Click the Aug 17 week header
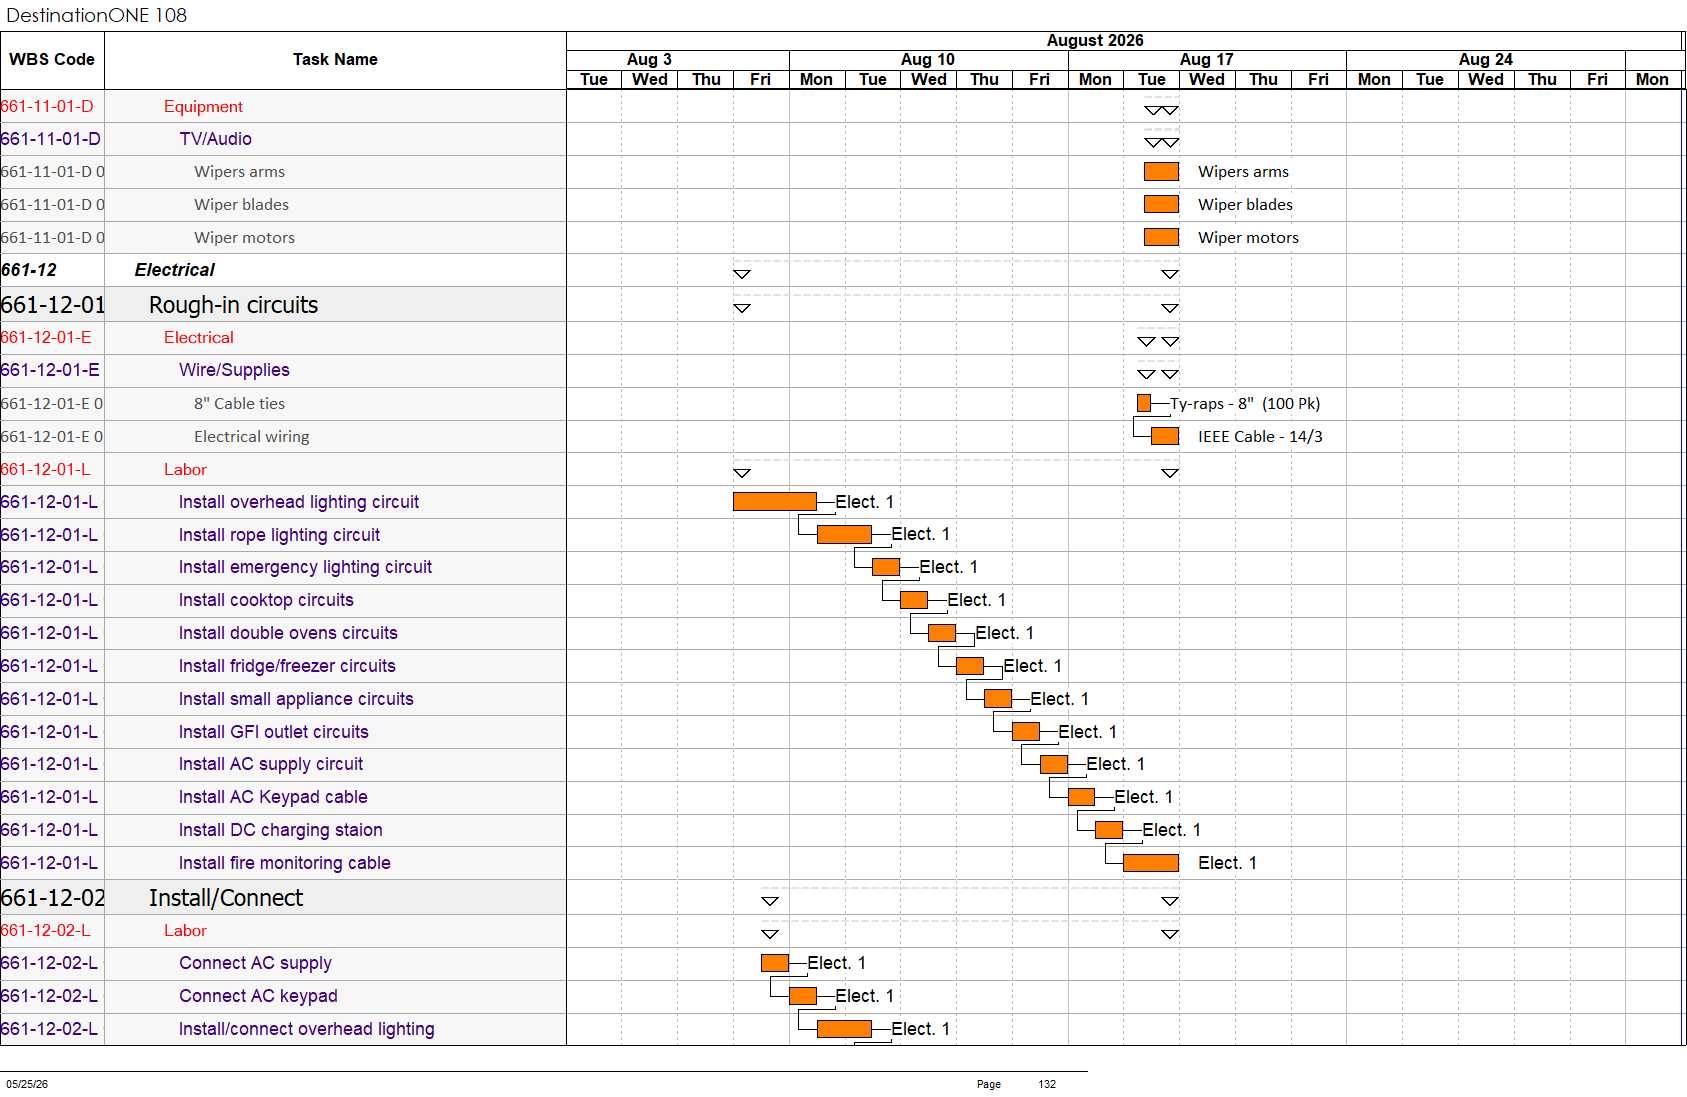This screenshot has height=1097, width=1687. click(1207, 60)
